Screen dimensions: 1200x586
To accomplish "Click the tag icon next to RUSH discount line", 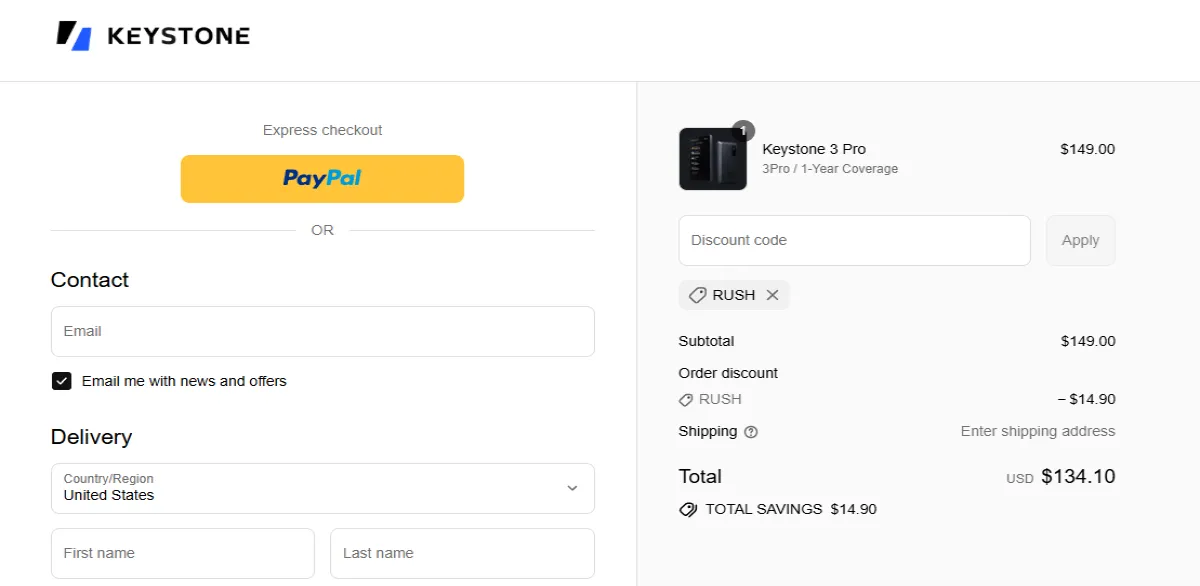I will click(686, 399).
